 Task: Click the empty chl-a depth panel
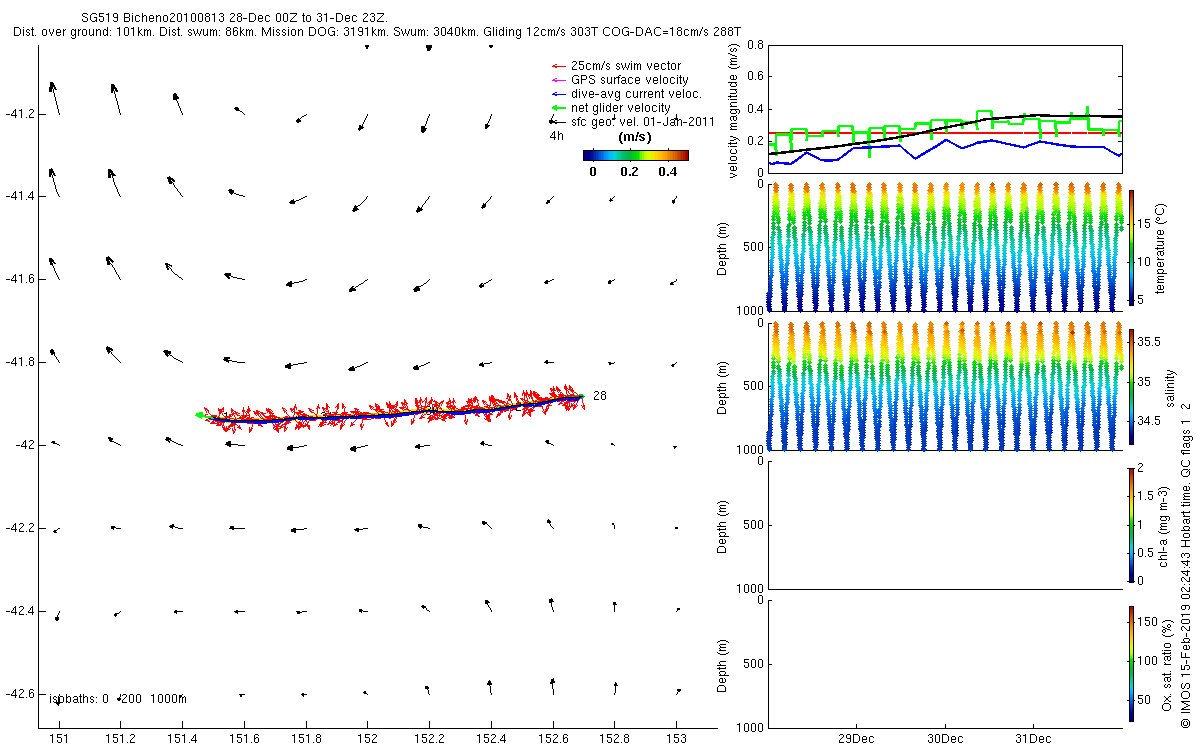(x=944, y=524)
